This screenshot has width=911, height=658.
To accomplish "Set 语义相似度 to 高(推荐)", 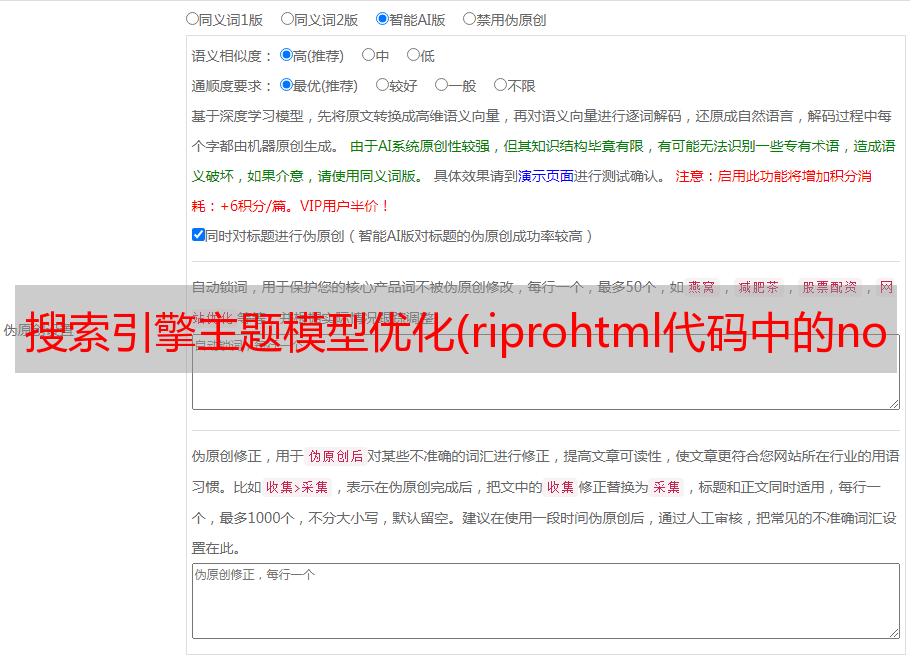I will click(286, 55).
